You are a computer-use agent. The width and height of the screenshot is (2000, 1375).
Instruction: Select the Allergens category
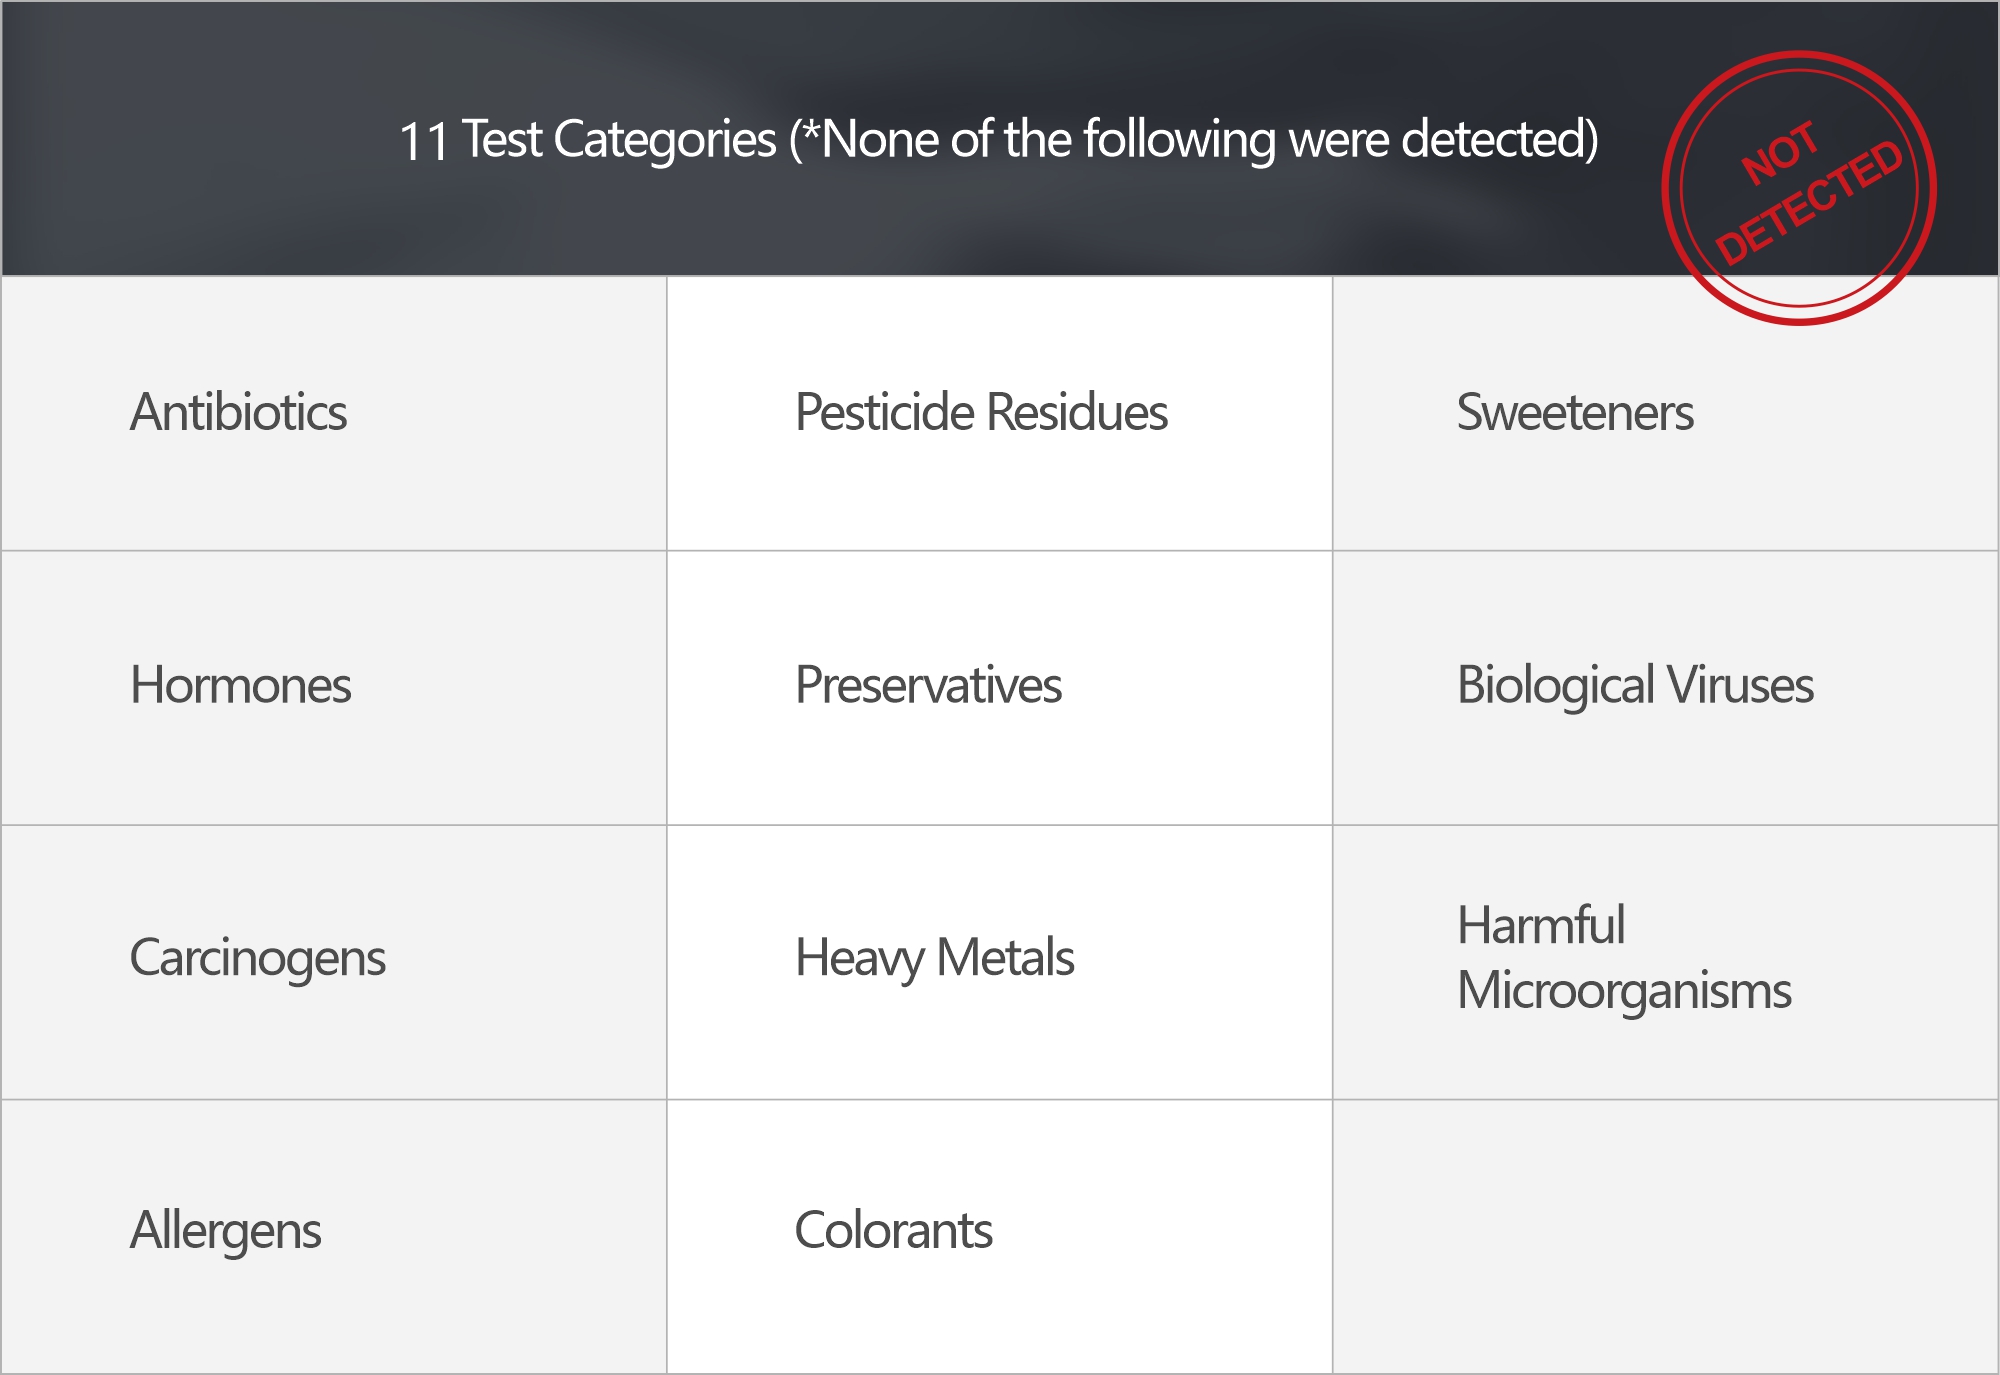(225, 1231)
